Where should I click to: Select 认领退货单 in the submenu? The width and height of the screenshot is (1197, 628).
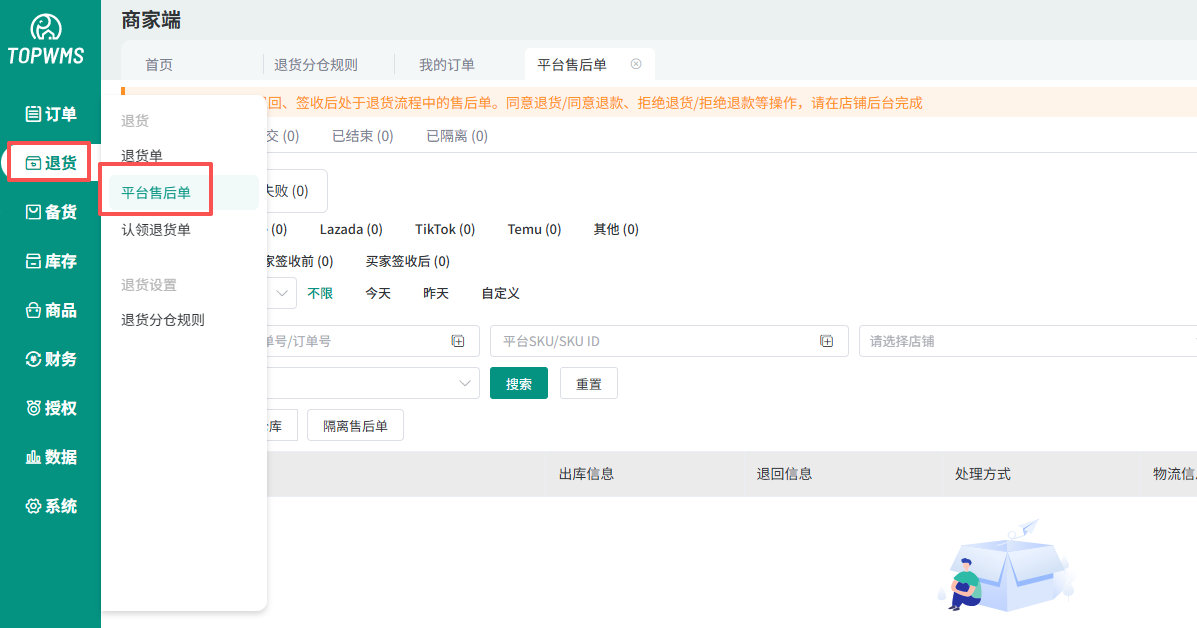click(x=156, y=230)
